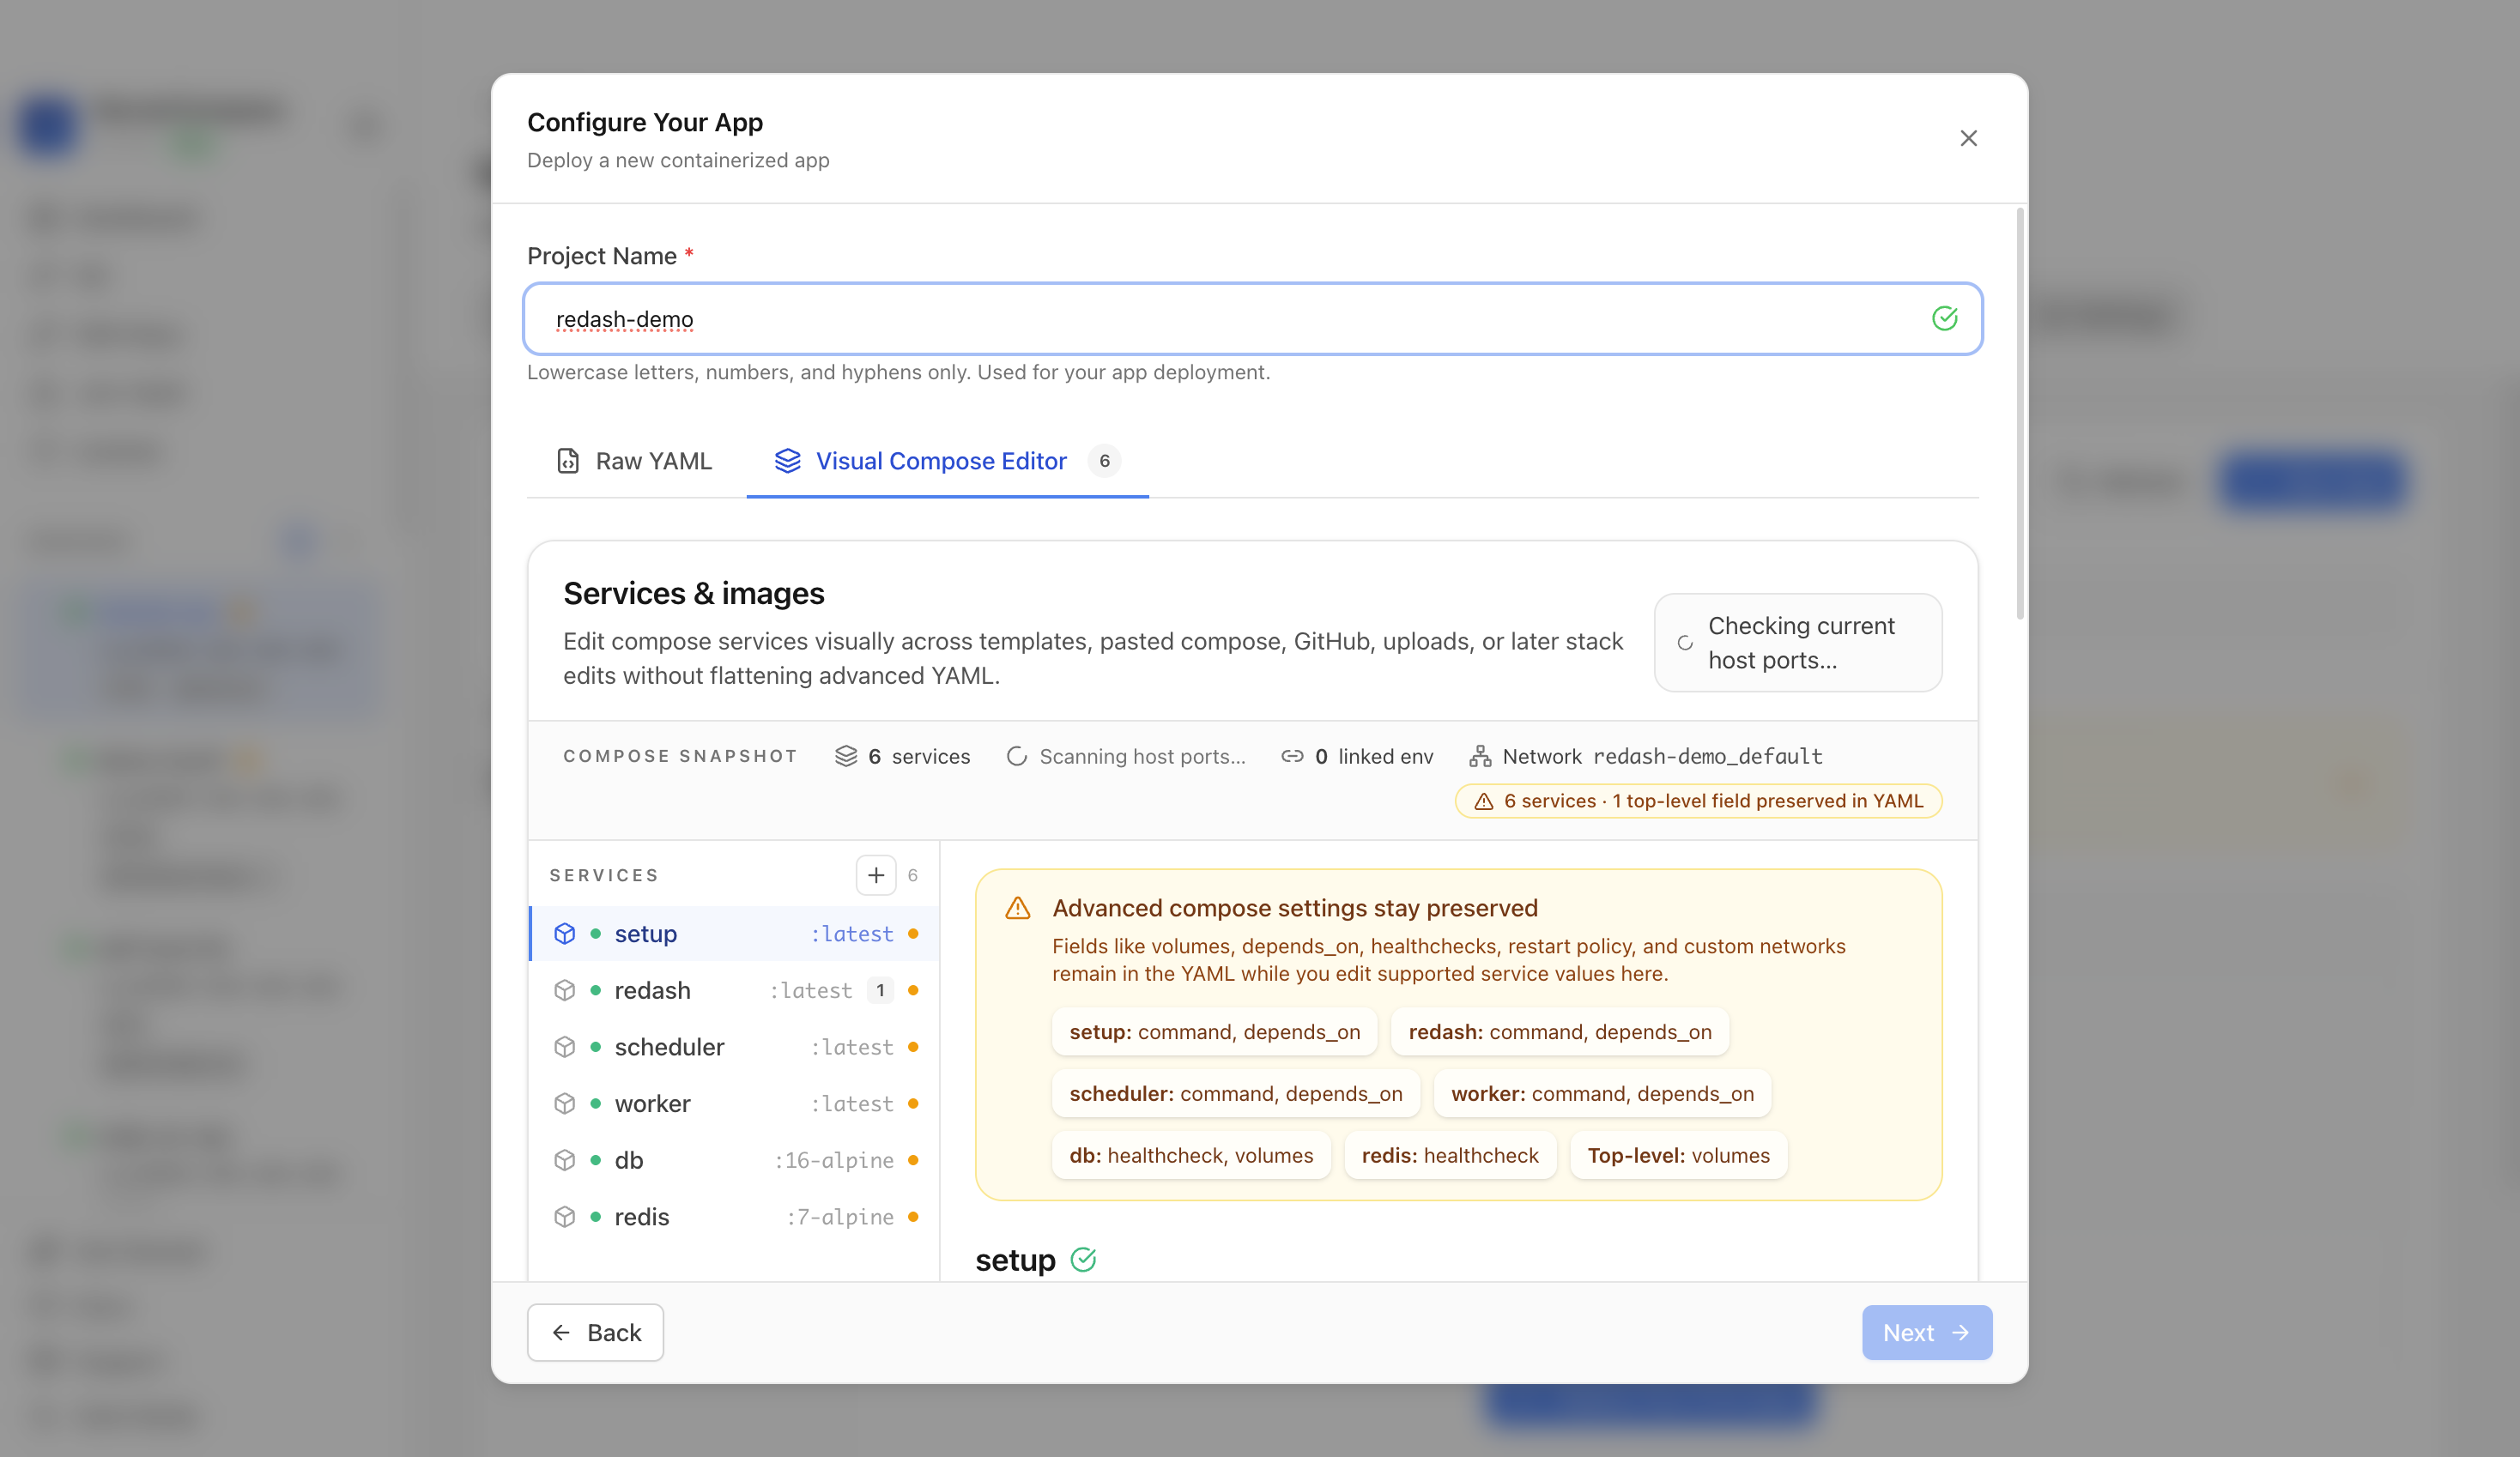The height and width of the screenshot is (1457, 2520).
Task: Click the 'redash: command, depends_on' chip
Action: point(1560,1032)
